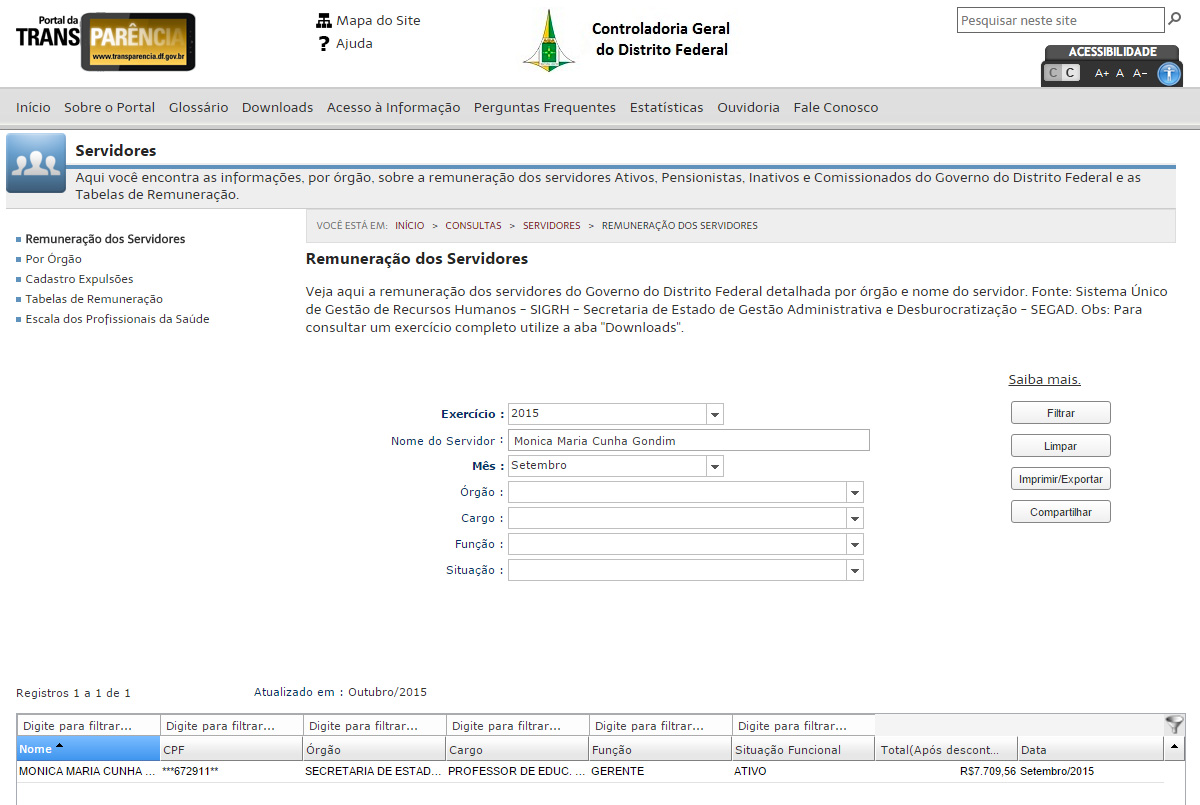Expand the Mês dropdown arrow

714,466
